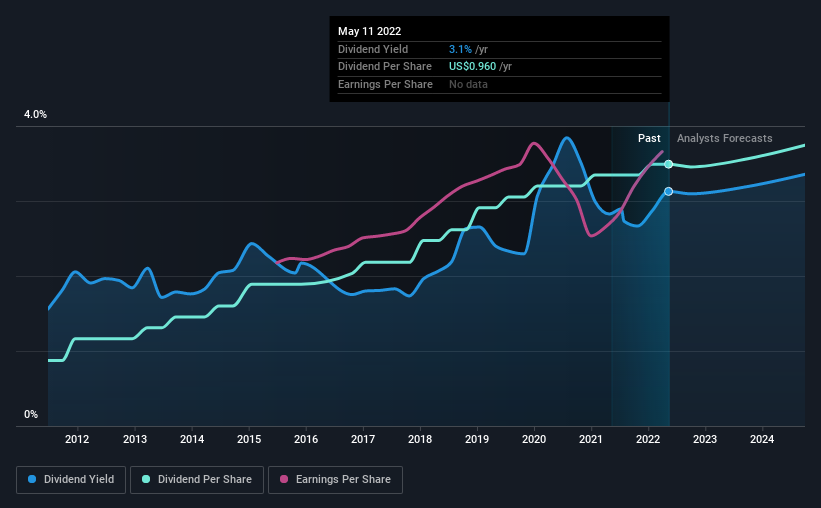Toggle the Dividend Yield legend button
Viewport: 821px width, 508px height.
click(71, 480)
